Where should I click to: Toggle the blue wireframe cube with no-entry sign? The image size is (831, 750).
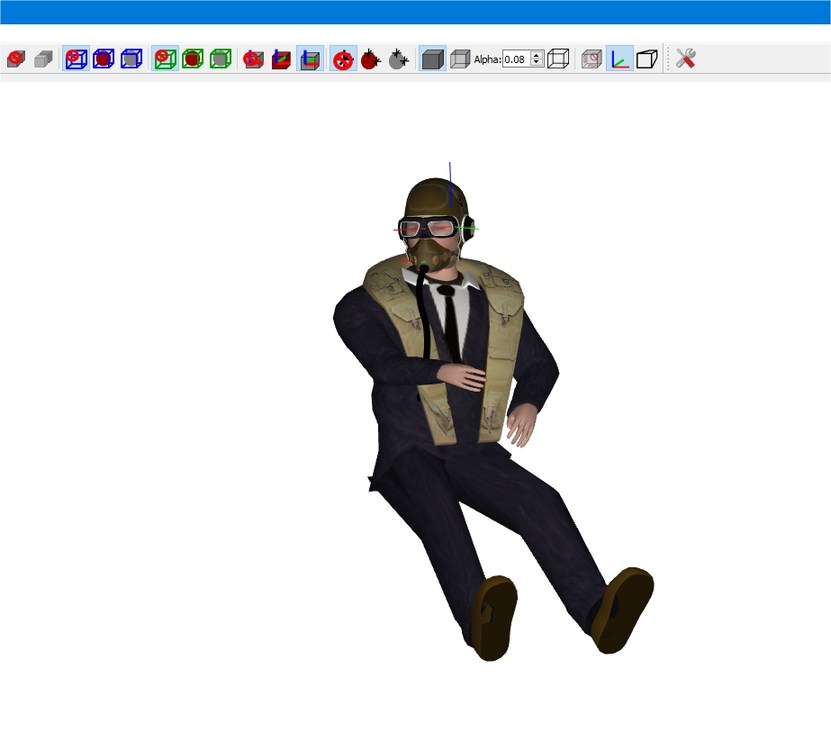click(76, 59)
